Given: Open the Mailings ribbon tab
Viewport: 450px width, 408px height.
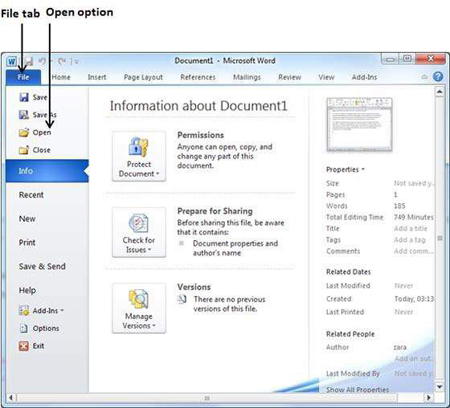Looking at the screenshot, I should point(247,77).
